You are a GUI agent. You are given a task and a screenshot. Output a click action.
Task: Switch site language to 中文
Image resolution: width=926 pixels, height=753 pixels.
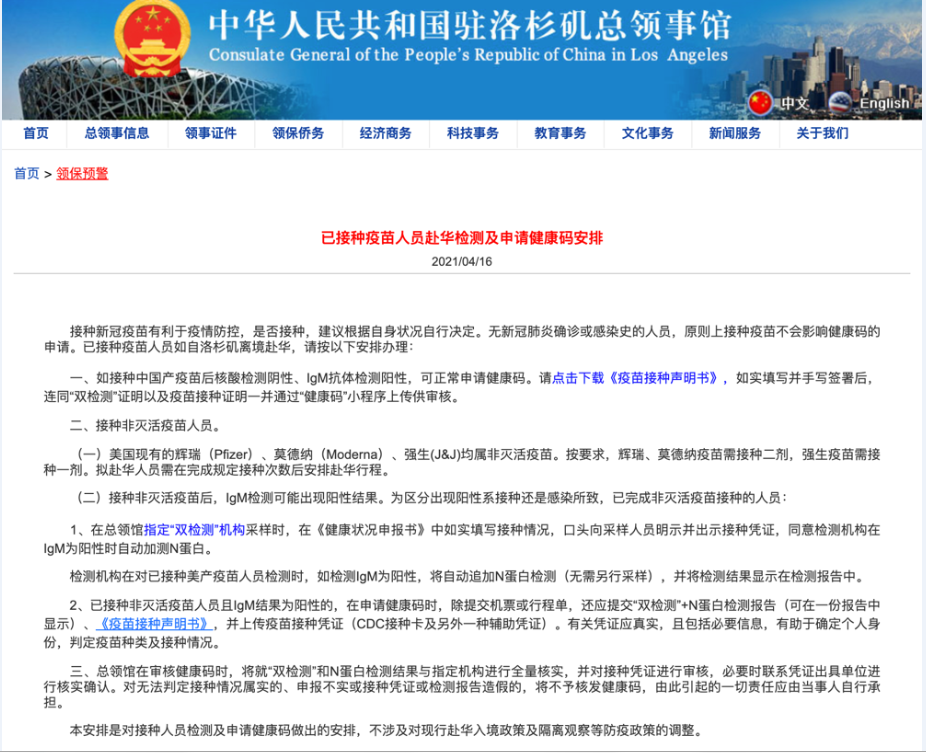[x=795, y=103]
